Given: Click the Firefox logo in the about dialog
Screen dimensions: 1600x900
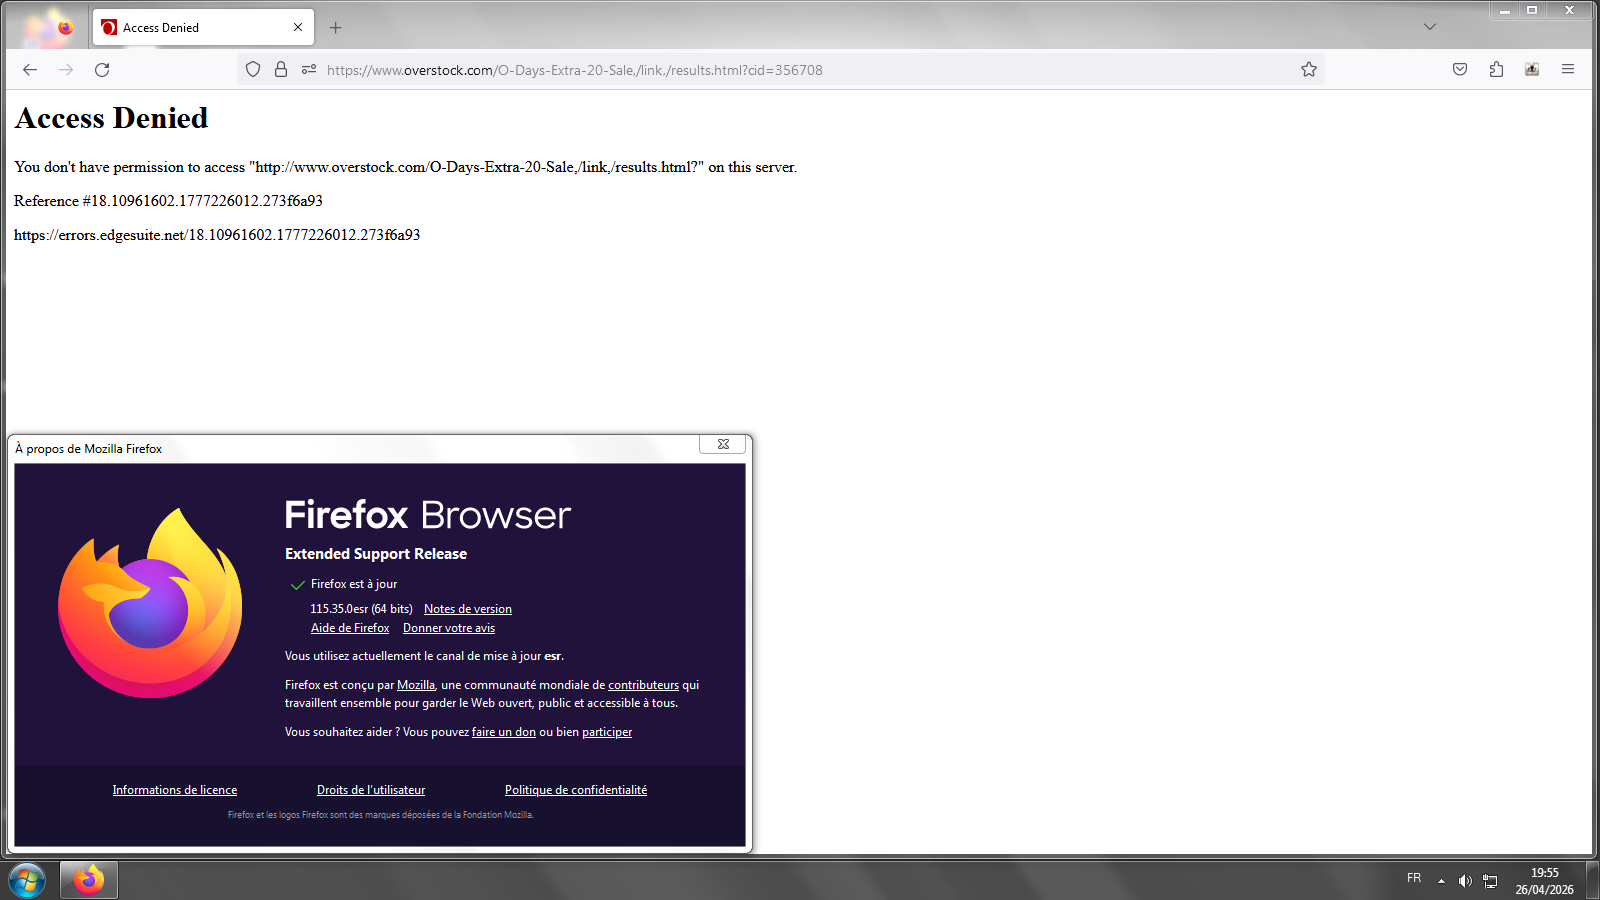Looking at the screenshot, I should [150, 603].
